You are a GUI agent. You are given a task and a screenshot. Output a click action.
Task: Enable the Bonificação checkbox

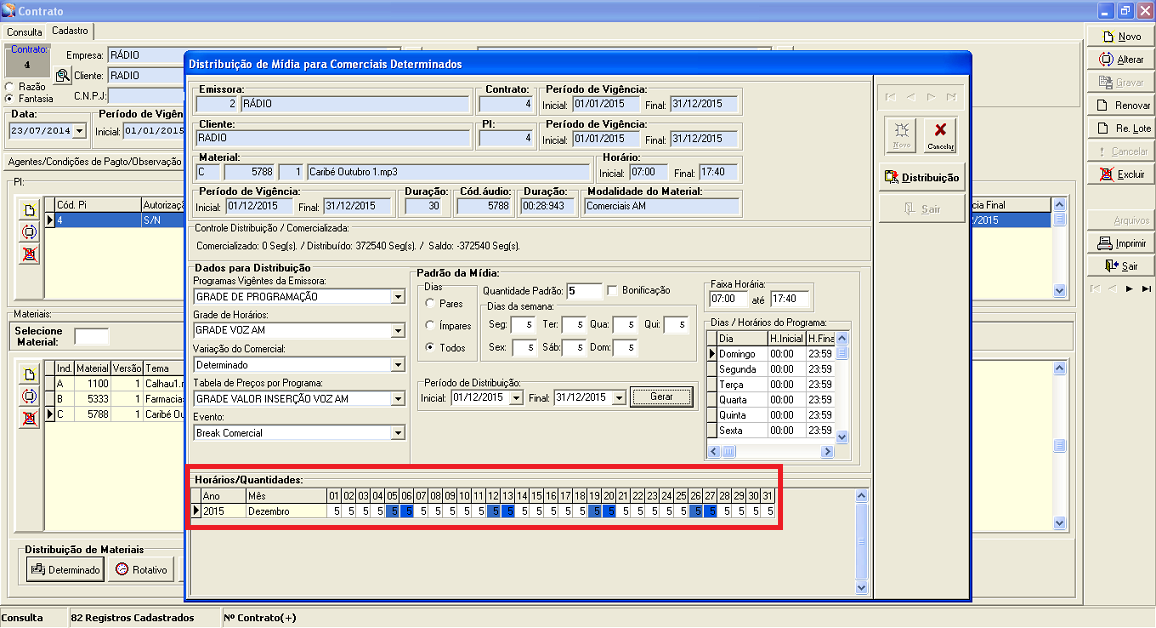pyautogui.click(x=613, y=290)
